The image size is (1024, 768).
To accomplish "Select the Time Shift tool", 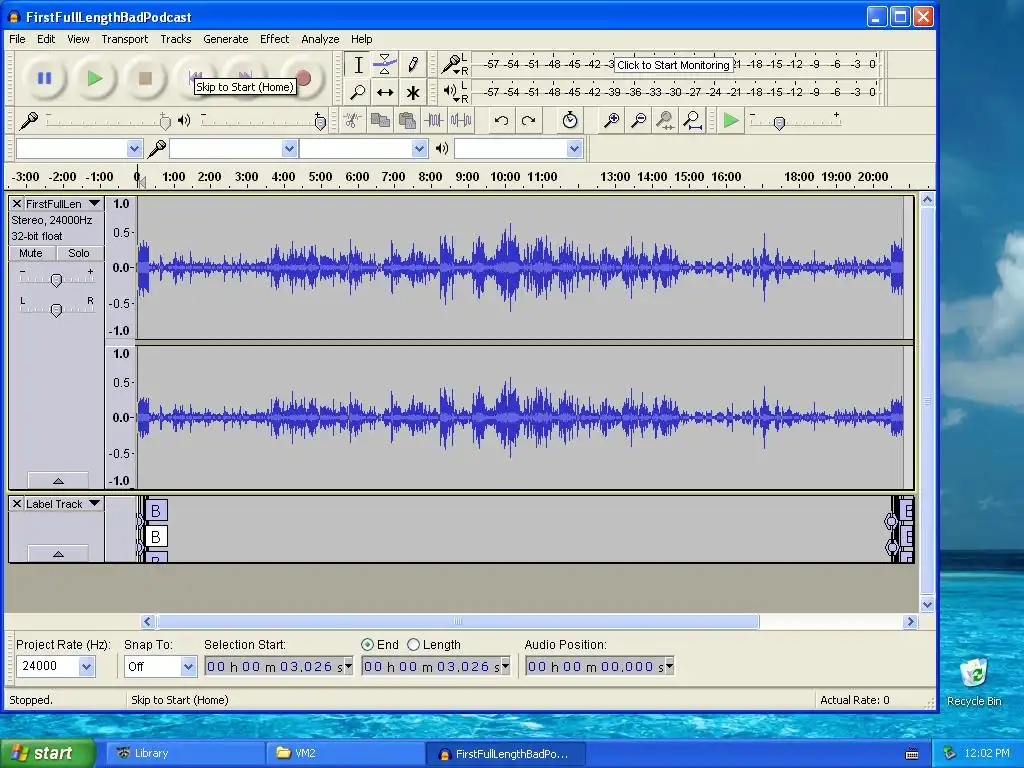I will tap(385, 92).
